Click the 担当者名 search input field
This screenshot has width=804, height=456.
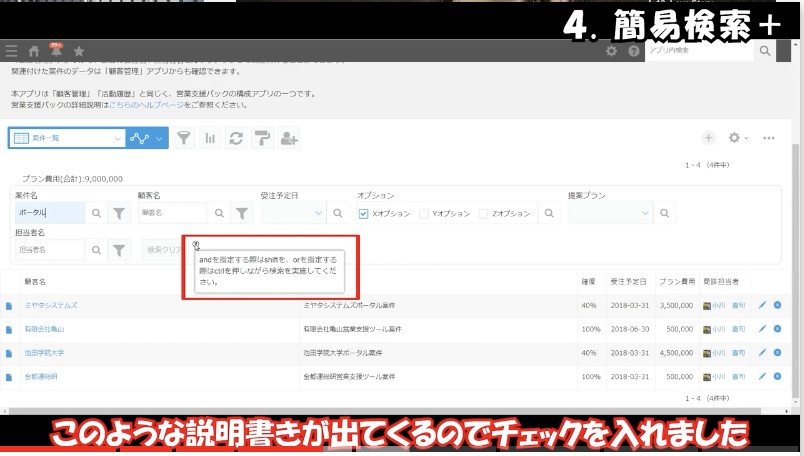coord(49,250)
